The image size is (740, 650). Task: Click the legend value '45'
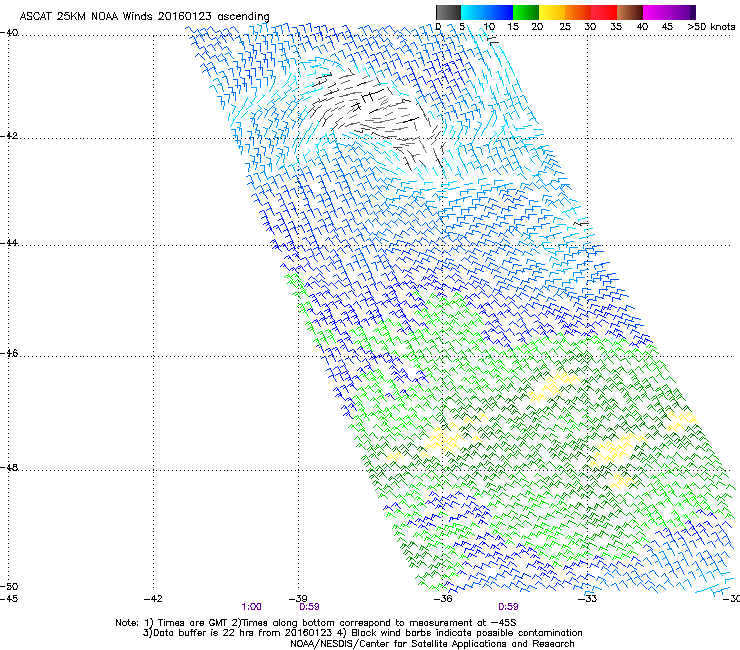(667, 27)
